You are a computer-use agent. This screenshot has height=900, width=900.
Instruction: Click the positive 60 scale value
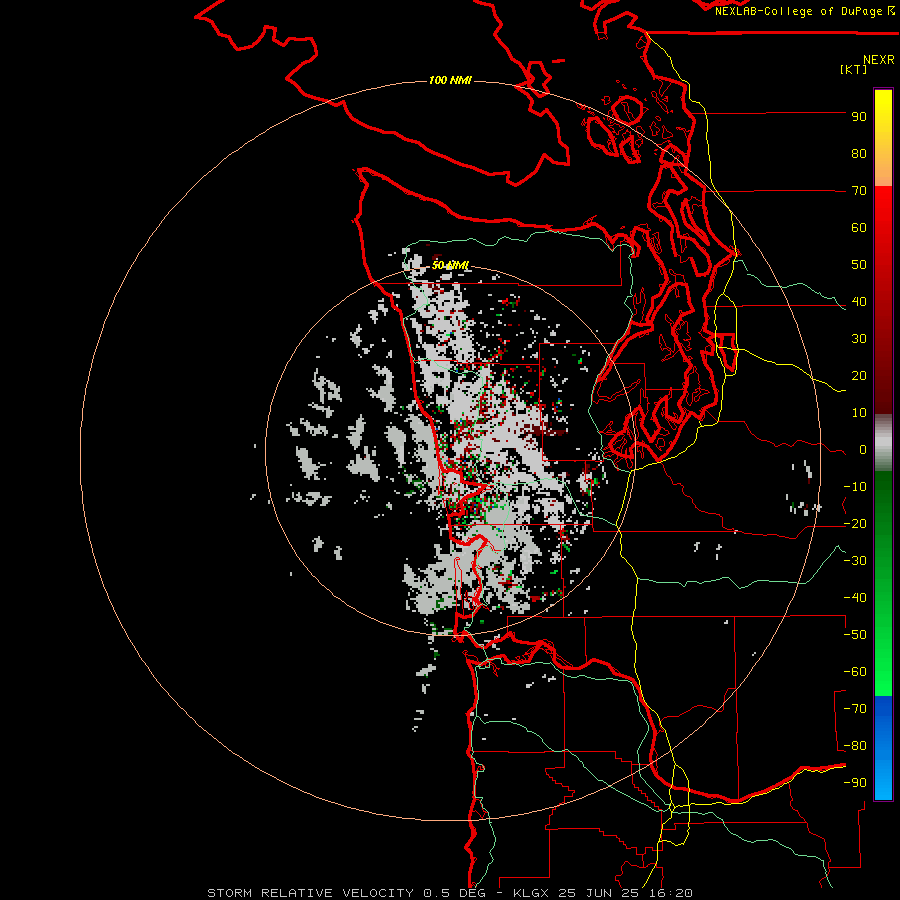[859, 228]
